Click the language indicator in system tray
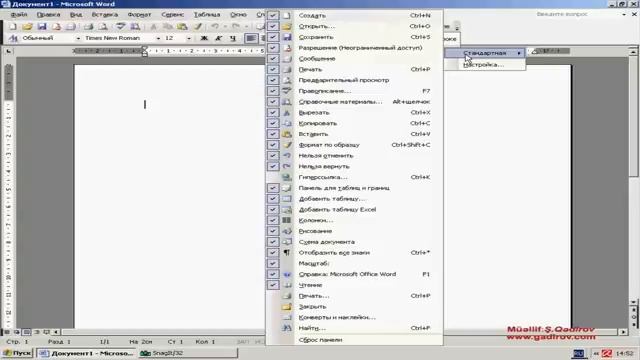Viewport: 640px width, 360px height. pos(578,353)
